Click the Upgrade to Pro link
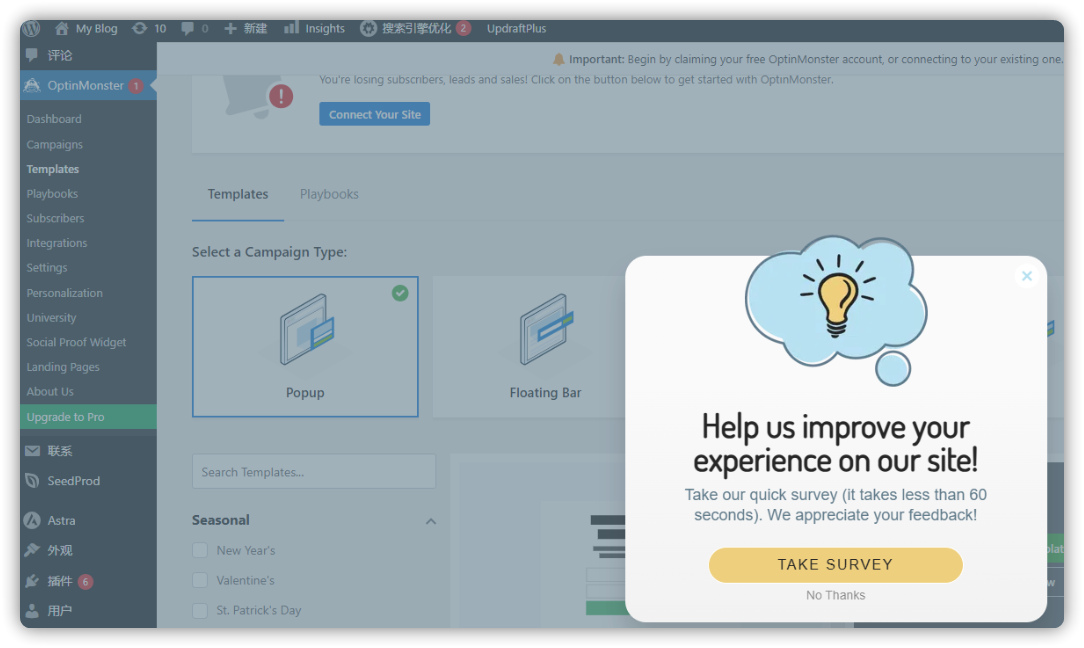The image size is (1084, 648). (x=88, y=417)
